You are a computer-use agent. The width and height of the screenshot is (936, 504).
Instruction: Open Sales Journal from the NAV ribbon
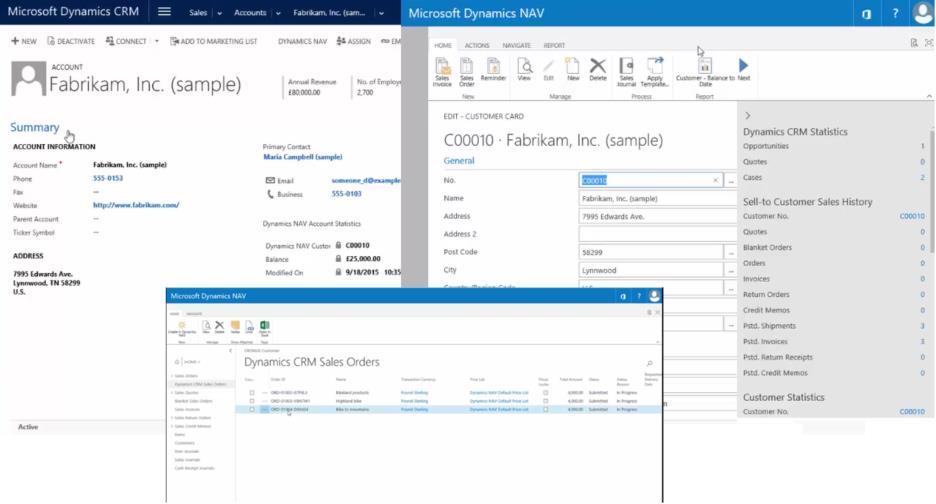626,72
